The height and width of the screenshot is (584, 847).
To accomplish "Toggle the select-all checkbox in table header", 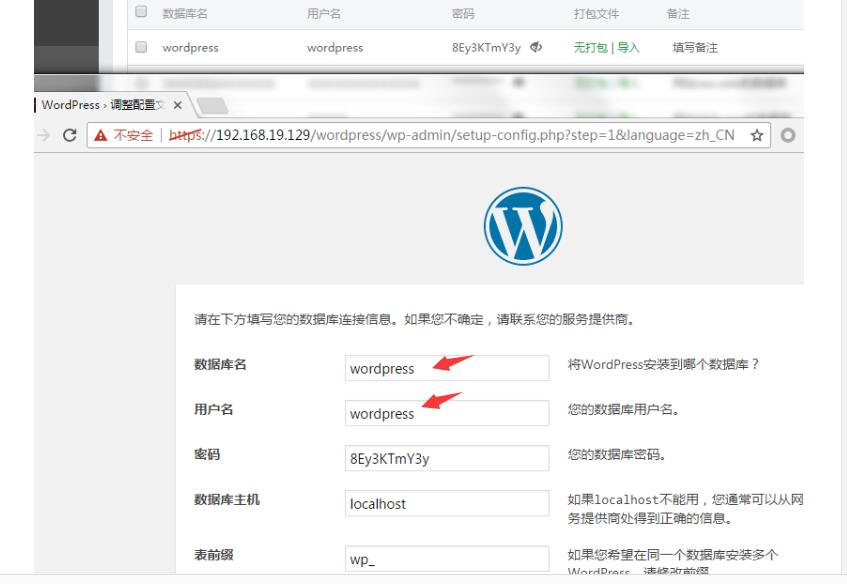I will 141,11.
